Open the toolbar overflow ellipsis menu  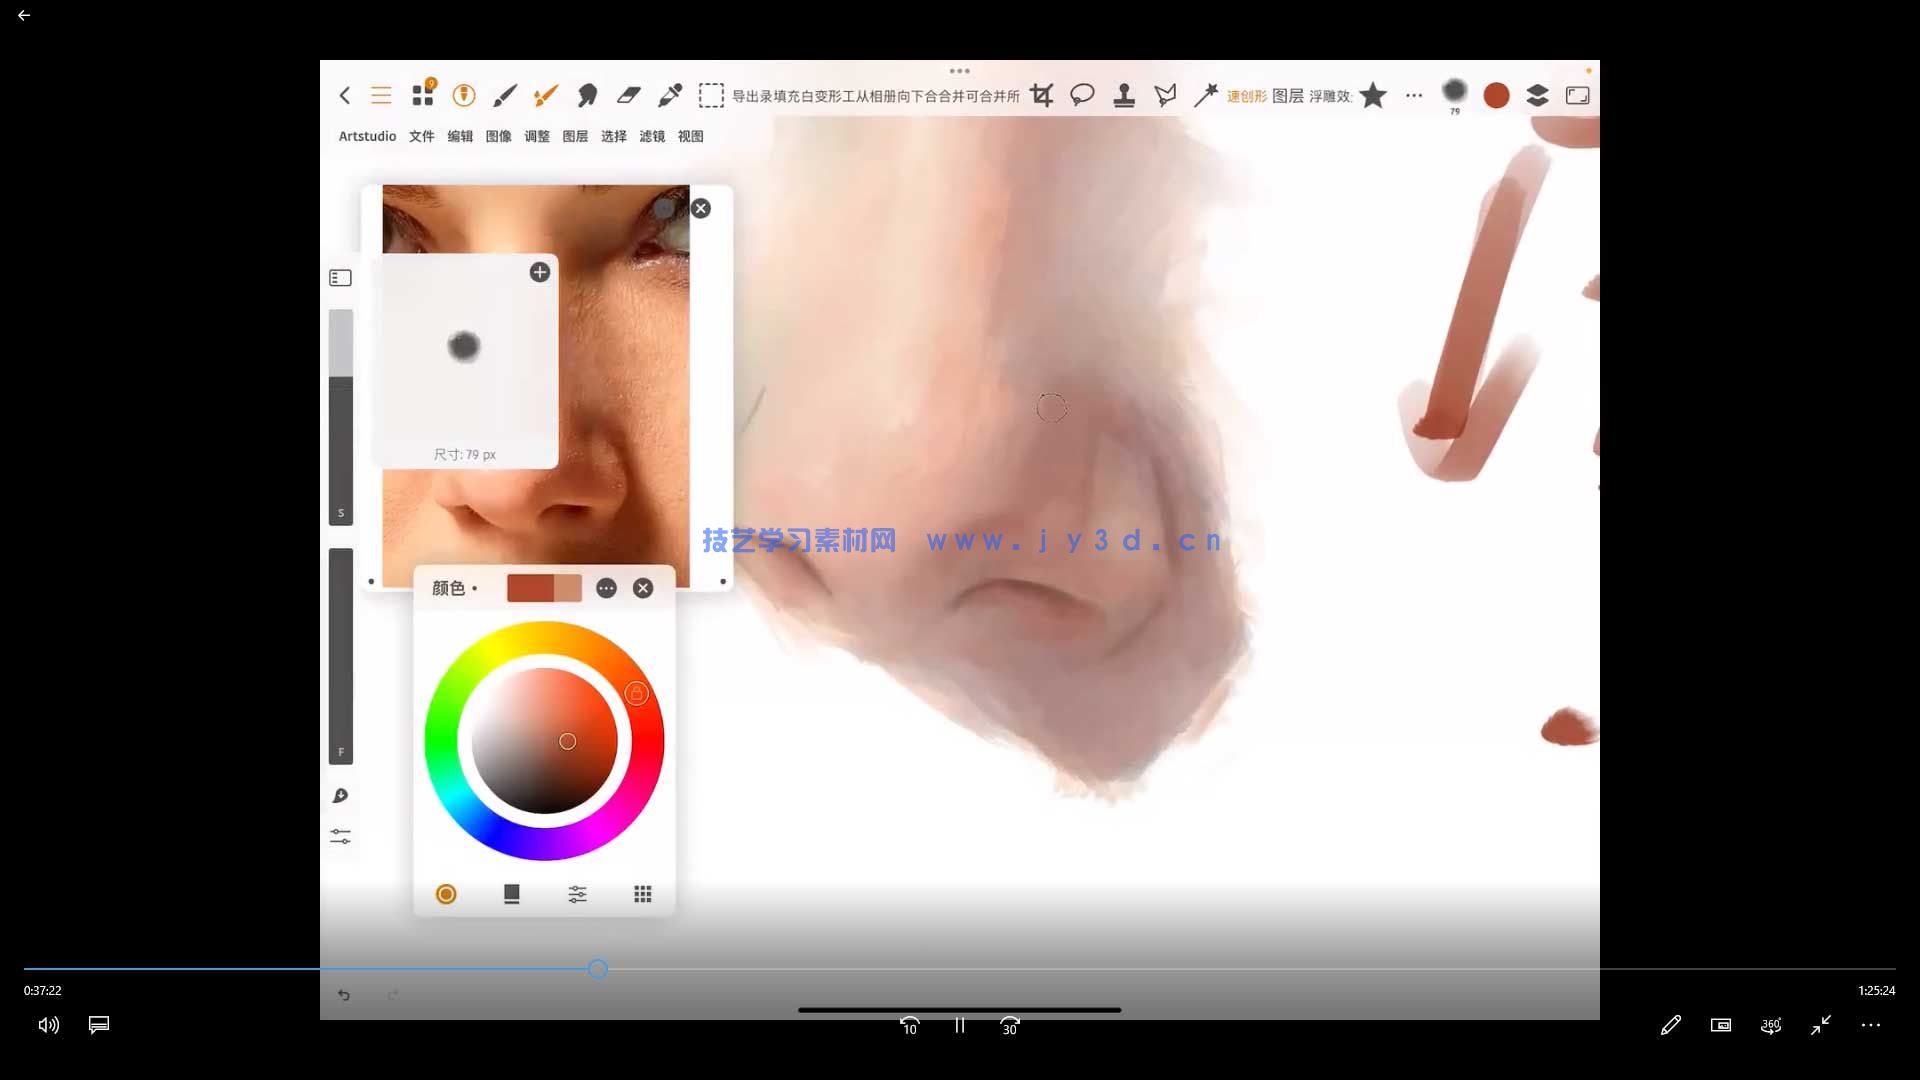click(1413, 95)
